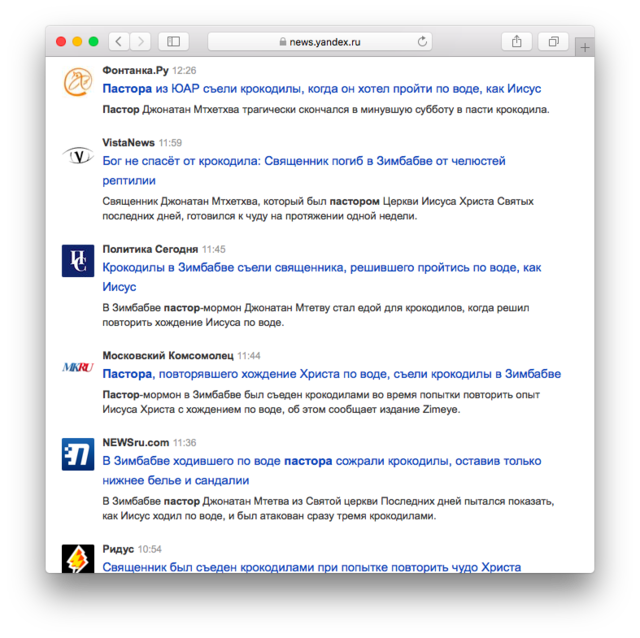Reload page using the refresh icon
The image size is (640, 638).
[422, 41]
